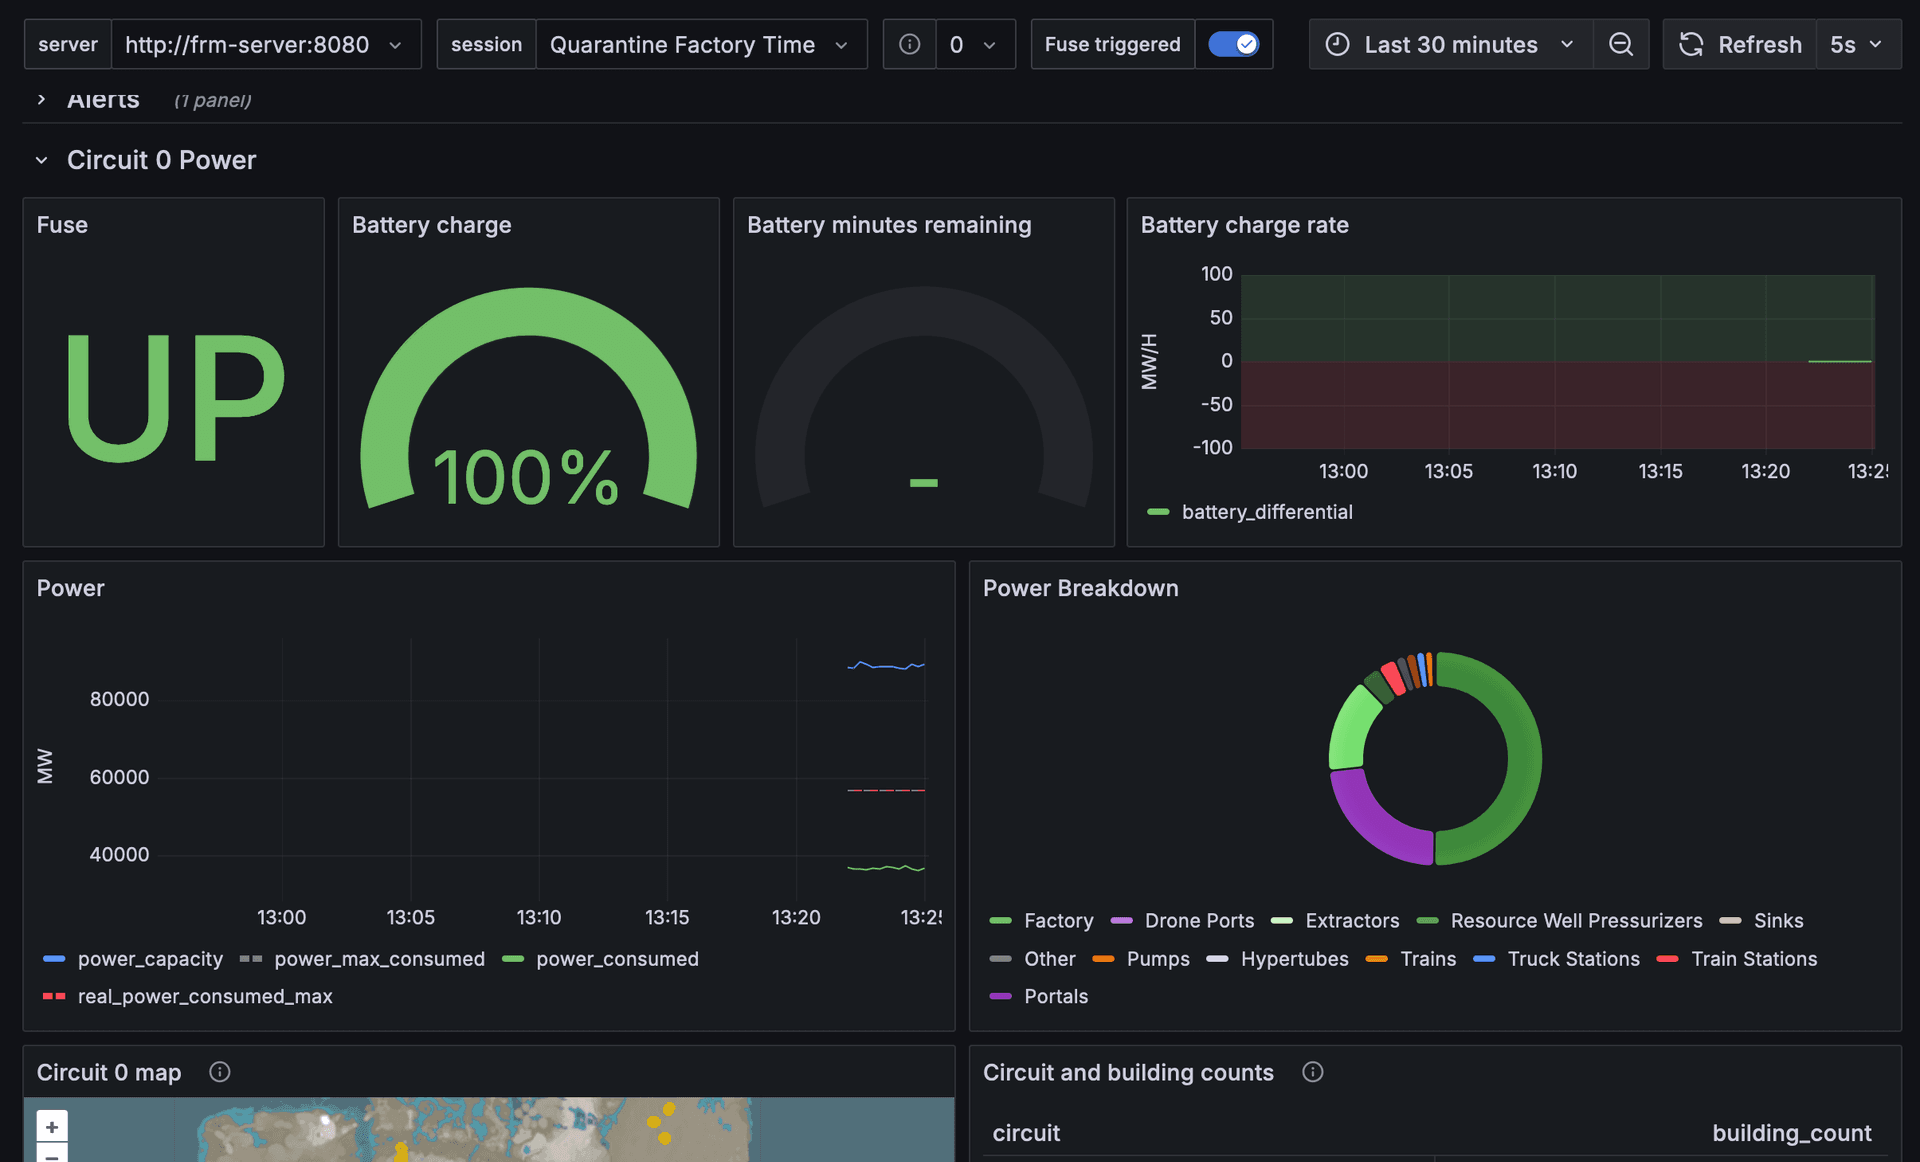This screenshot has height=1162, width=1920.
Task: Expand the Alerts row
Action: pos(41,99)
